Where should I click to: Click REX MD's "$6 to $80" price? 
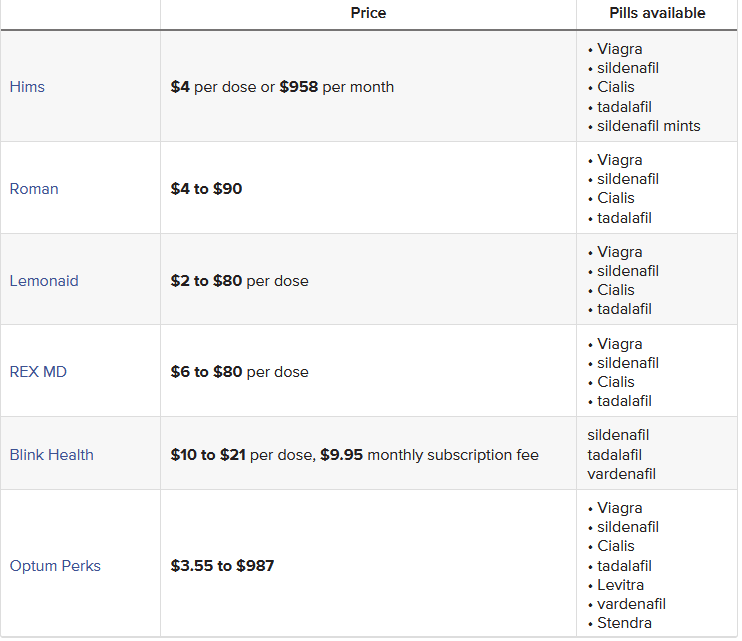(206, 372)
